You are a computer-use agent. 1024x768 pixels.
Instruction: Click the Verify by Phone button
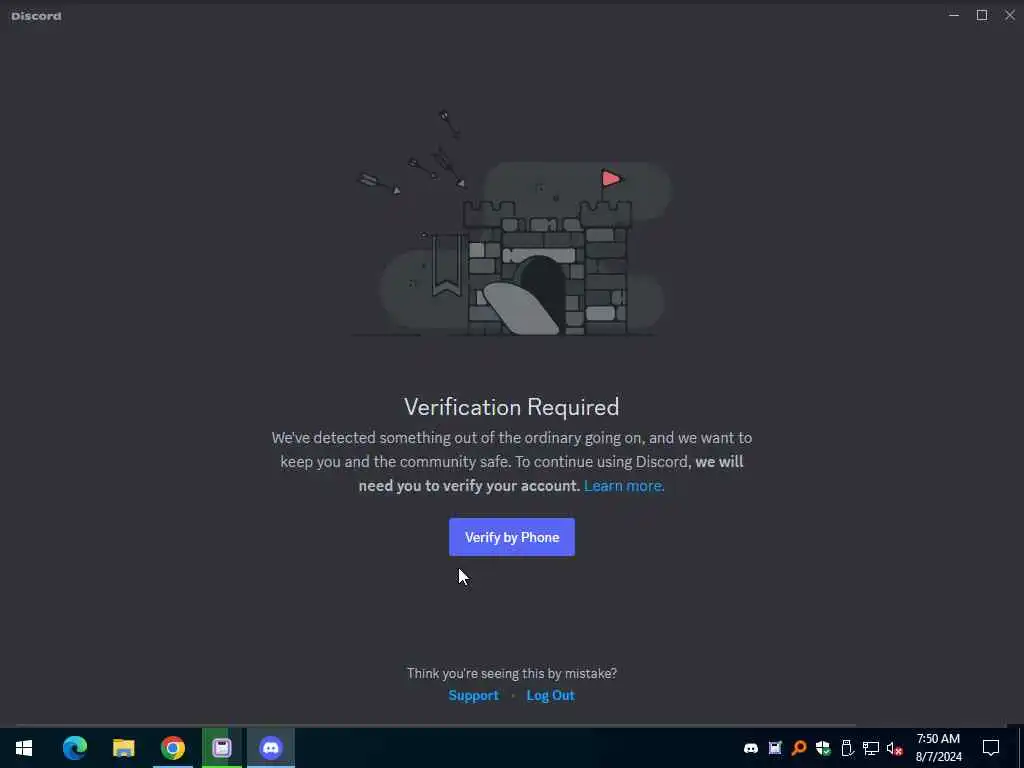pyautogui.click(x=511, y=537)
